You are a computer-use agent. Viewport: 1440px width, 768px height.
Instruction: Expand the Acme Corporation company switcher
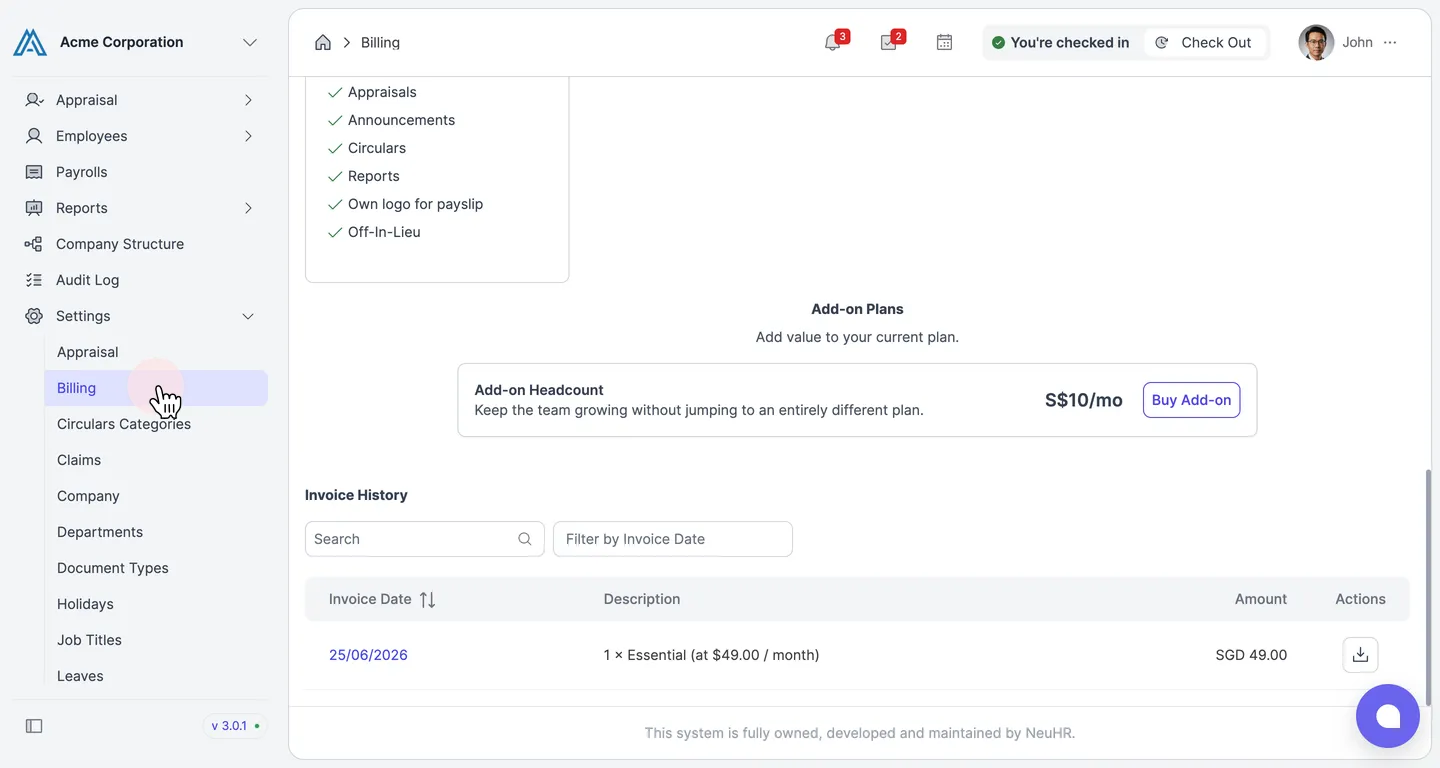tap(250, 42)
